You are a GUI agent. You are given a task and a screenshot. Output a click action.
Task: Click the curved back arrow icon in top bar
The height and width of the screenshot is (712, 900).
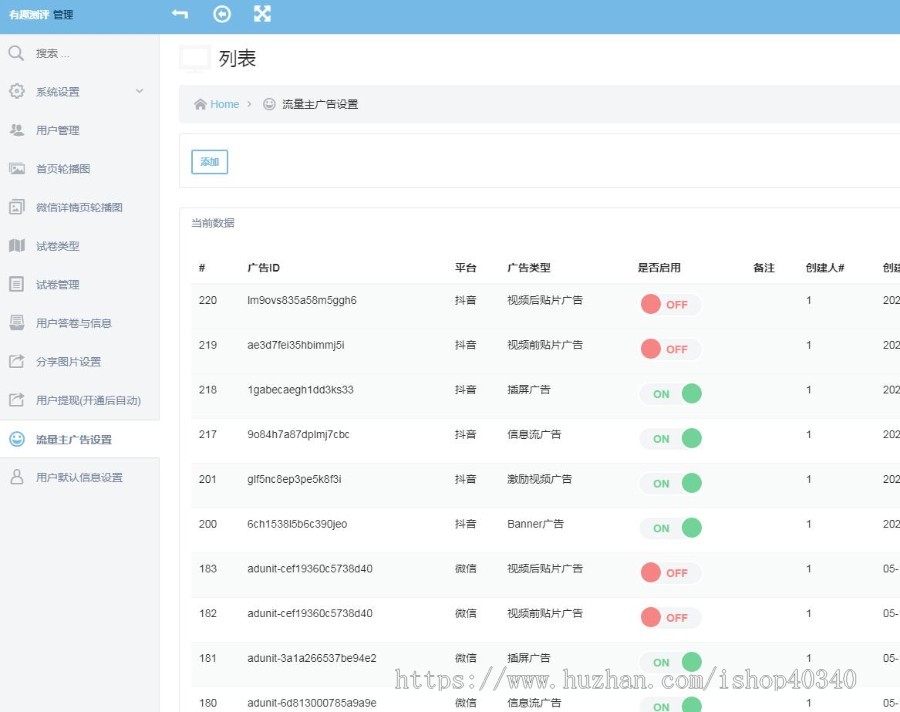pos(180,14)
